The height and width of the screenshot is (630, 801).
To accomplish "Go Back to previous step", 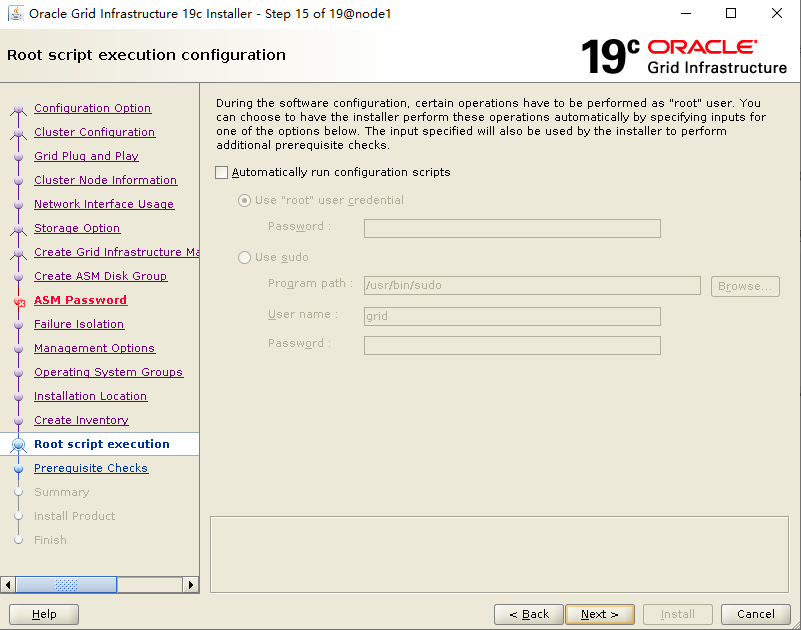I will (x=529, y=614).
